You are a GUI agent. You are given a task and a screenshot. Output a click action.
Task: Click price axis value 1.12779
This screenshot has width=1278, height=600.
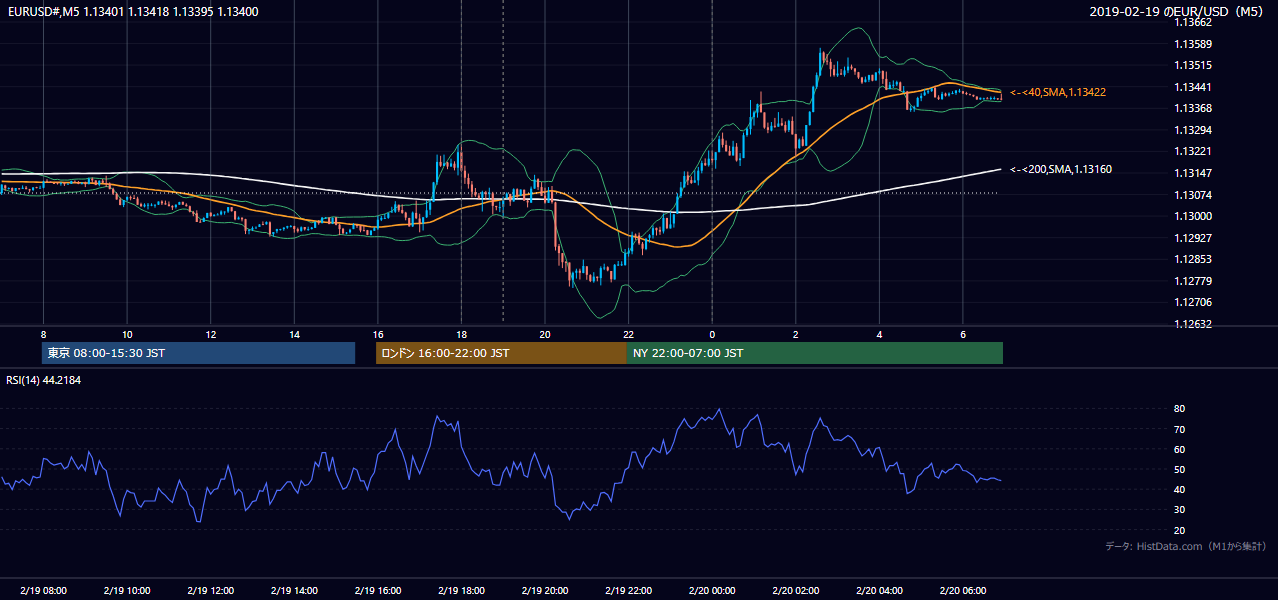pyautogui.click(x=1192, y=281)
